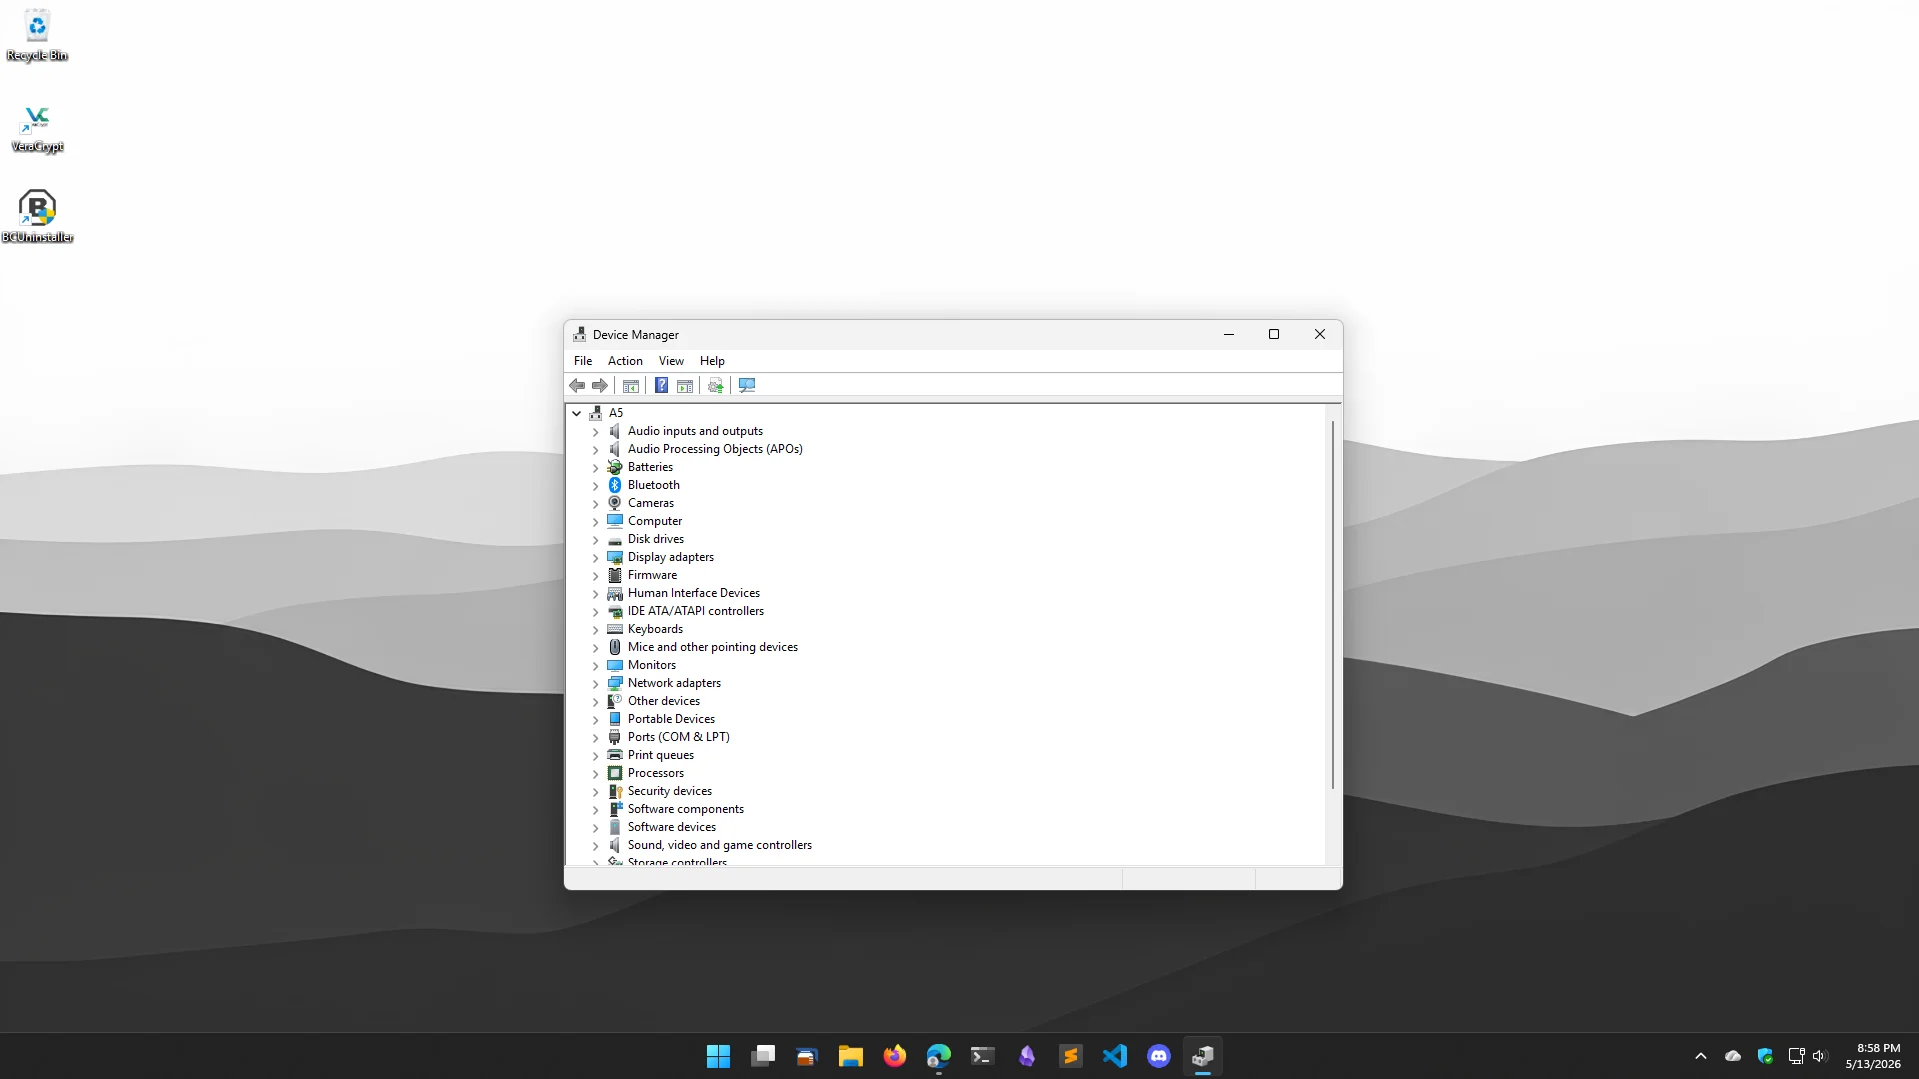
Task: Collapse the A5 root computer node
Action: (x=577, y=413)
